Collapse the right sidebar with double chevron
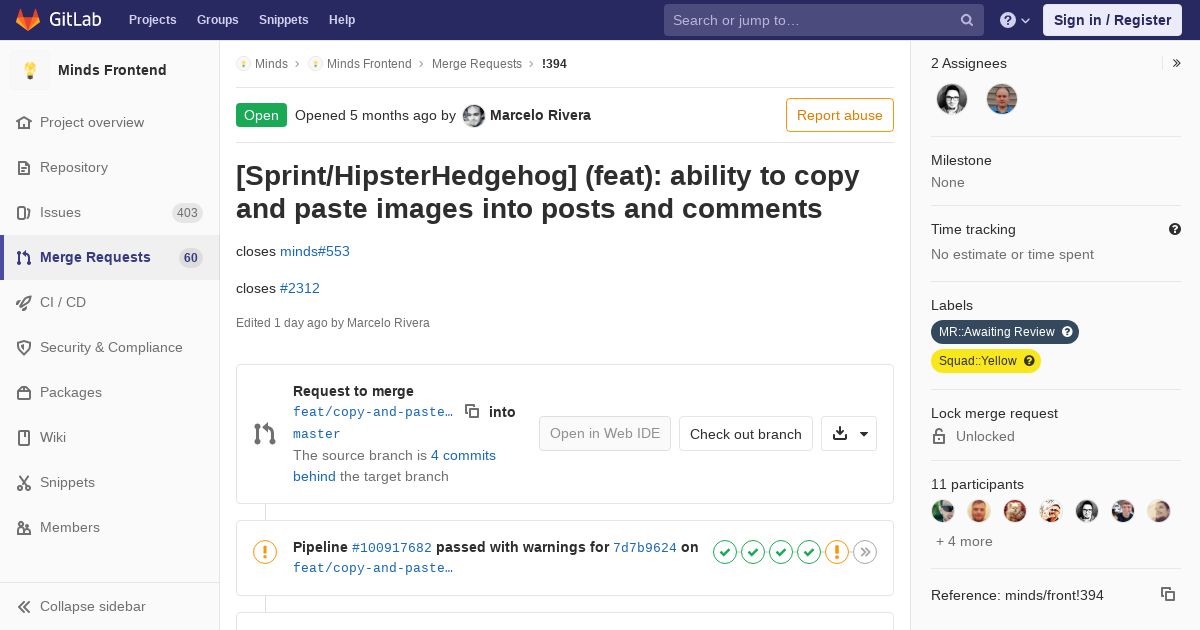This screenshot has width=1200, height=630. click(1177, 63)
